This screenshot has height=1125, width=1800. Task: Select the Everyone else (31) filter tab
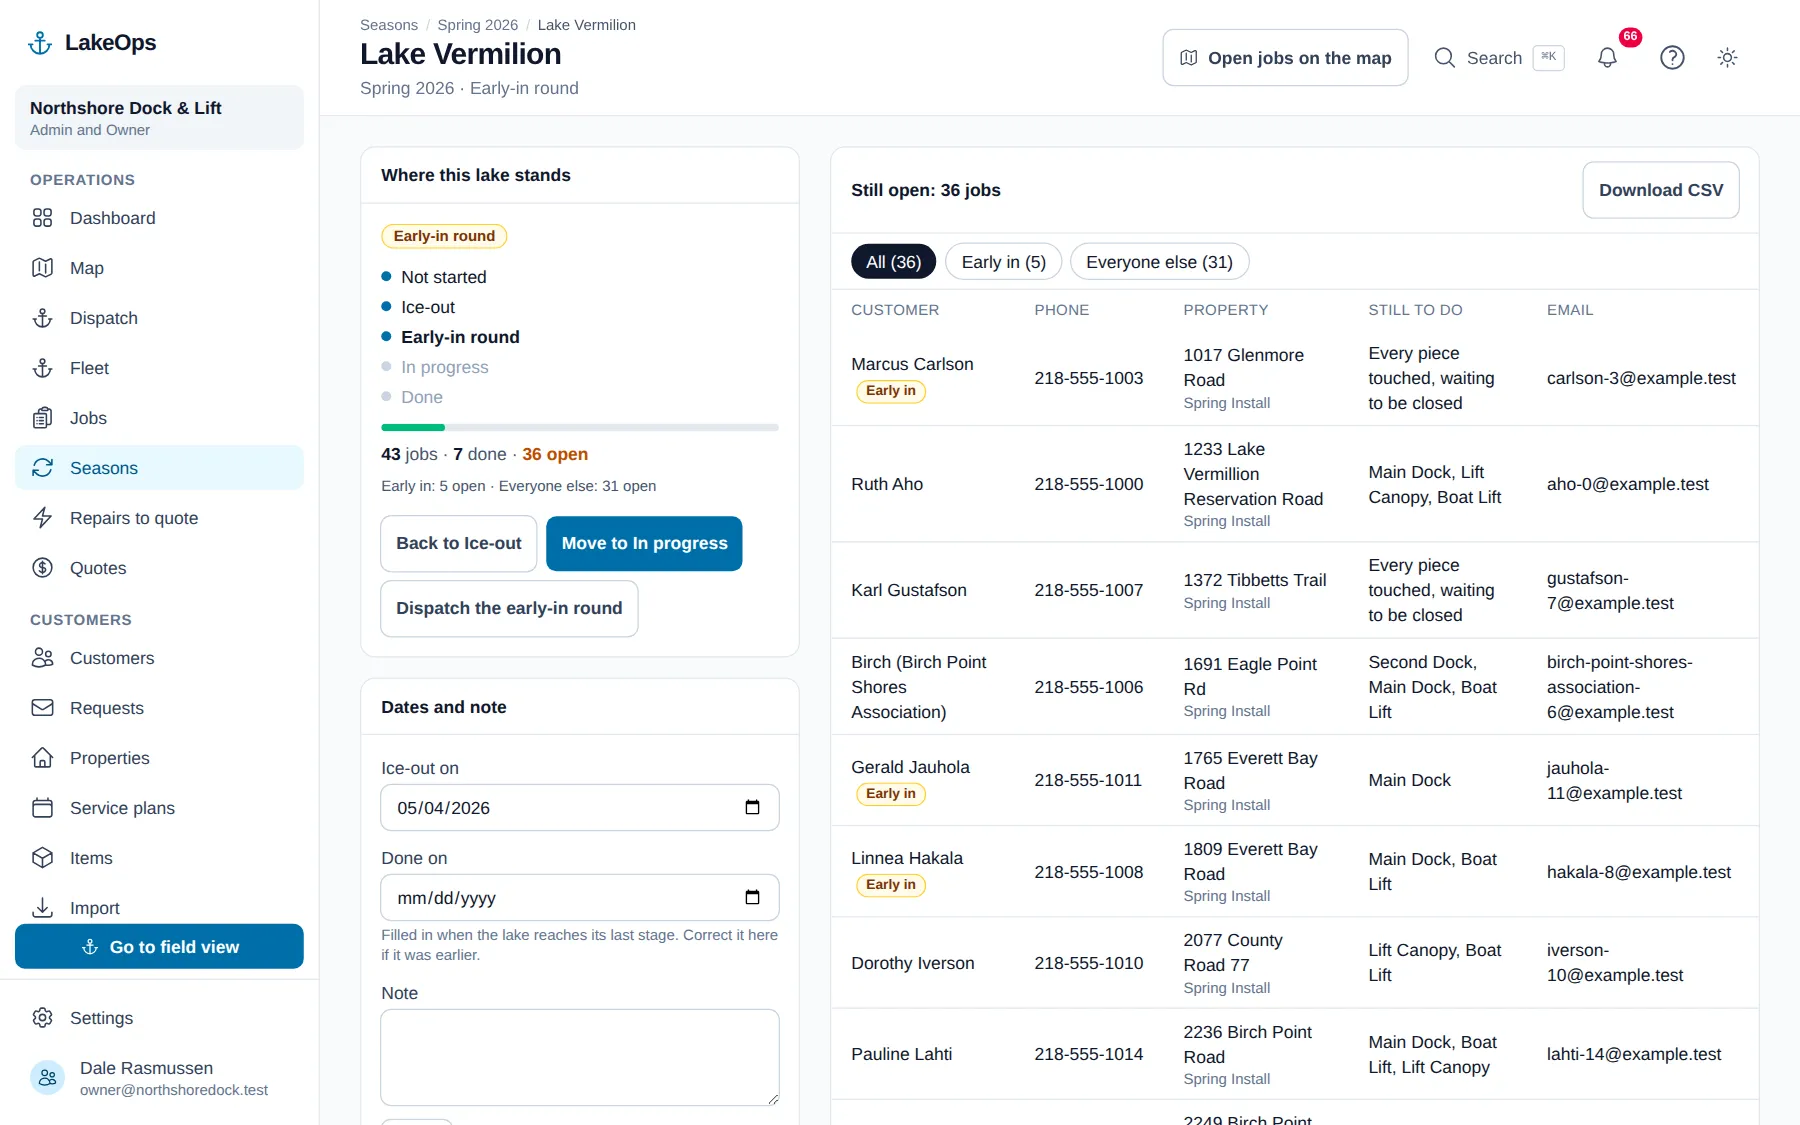1159,262
